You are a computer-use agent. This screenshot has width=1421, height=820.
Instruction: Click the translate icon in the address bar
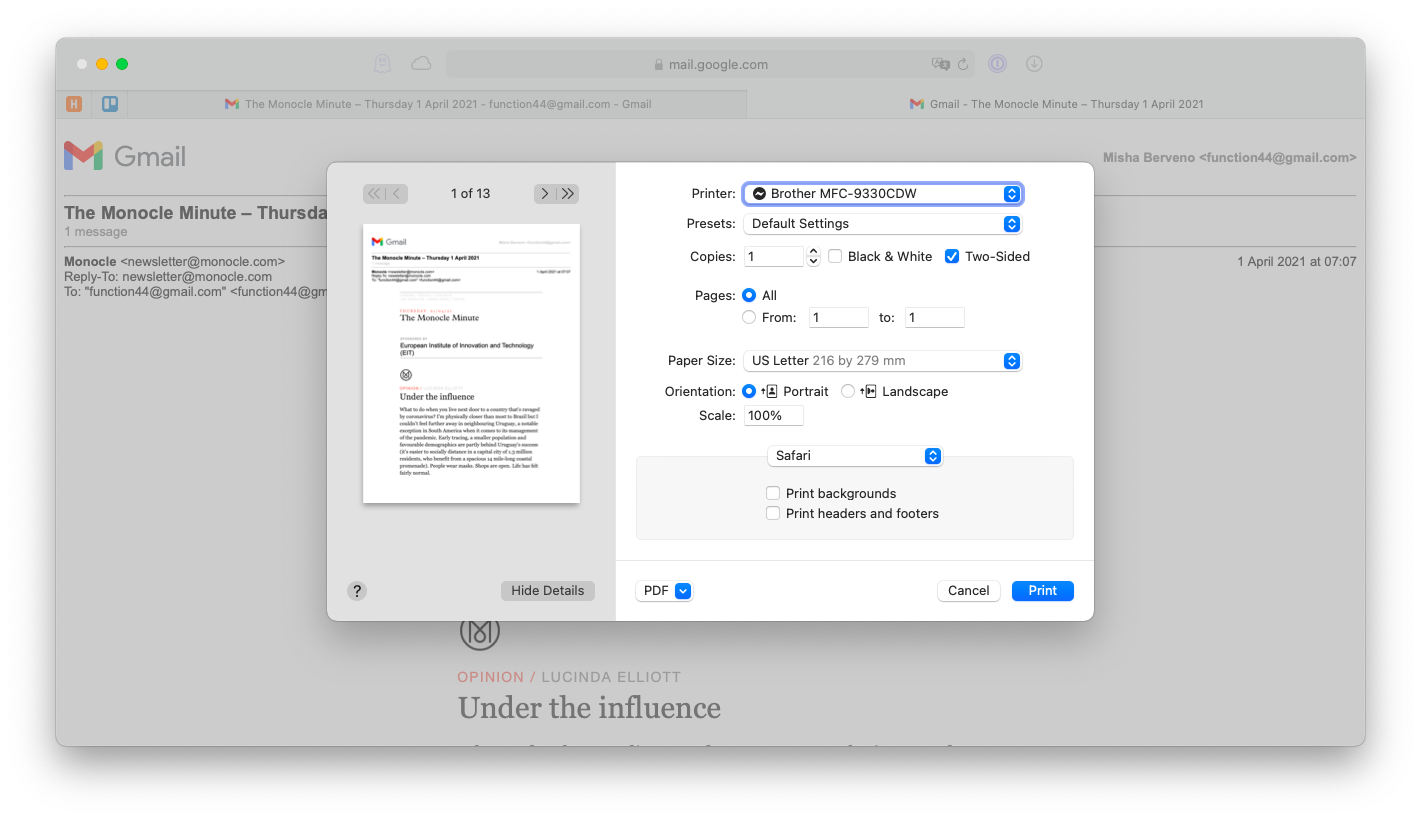(x=941, y=63)
